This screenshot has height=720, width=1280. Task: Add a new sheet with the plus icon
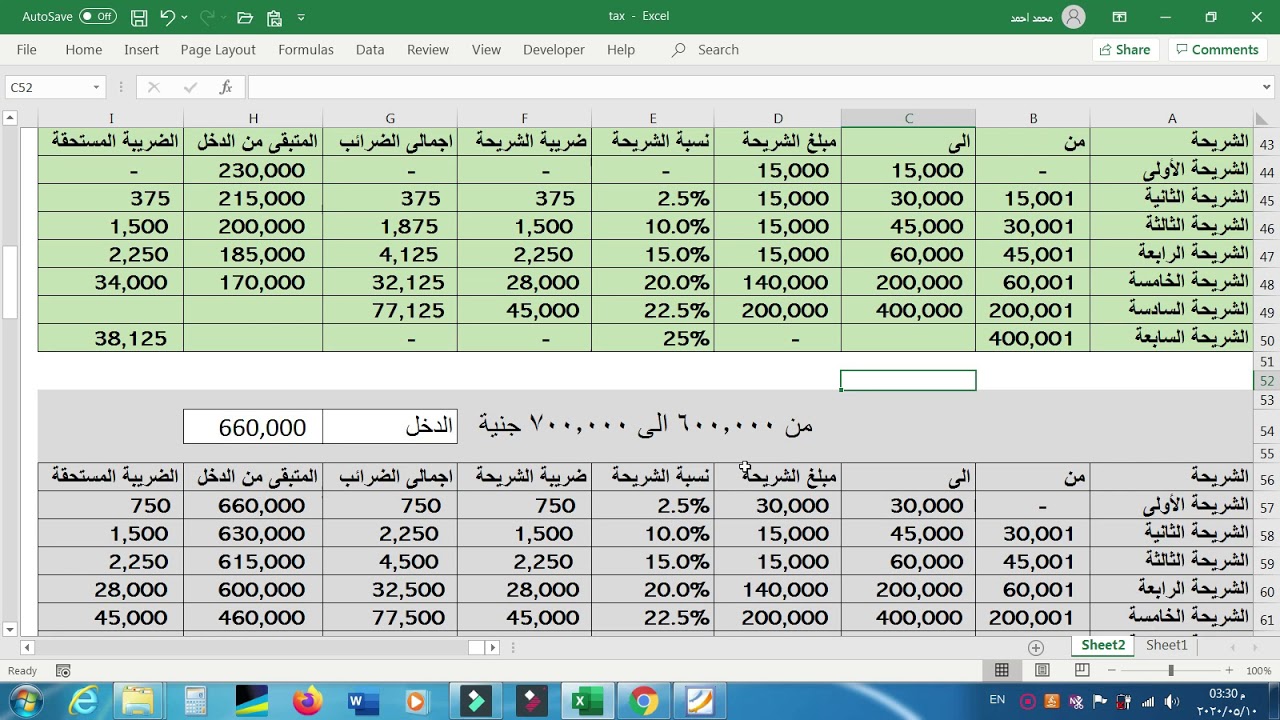coord(1036,647)
